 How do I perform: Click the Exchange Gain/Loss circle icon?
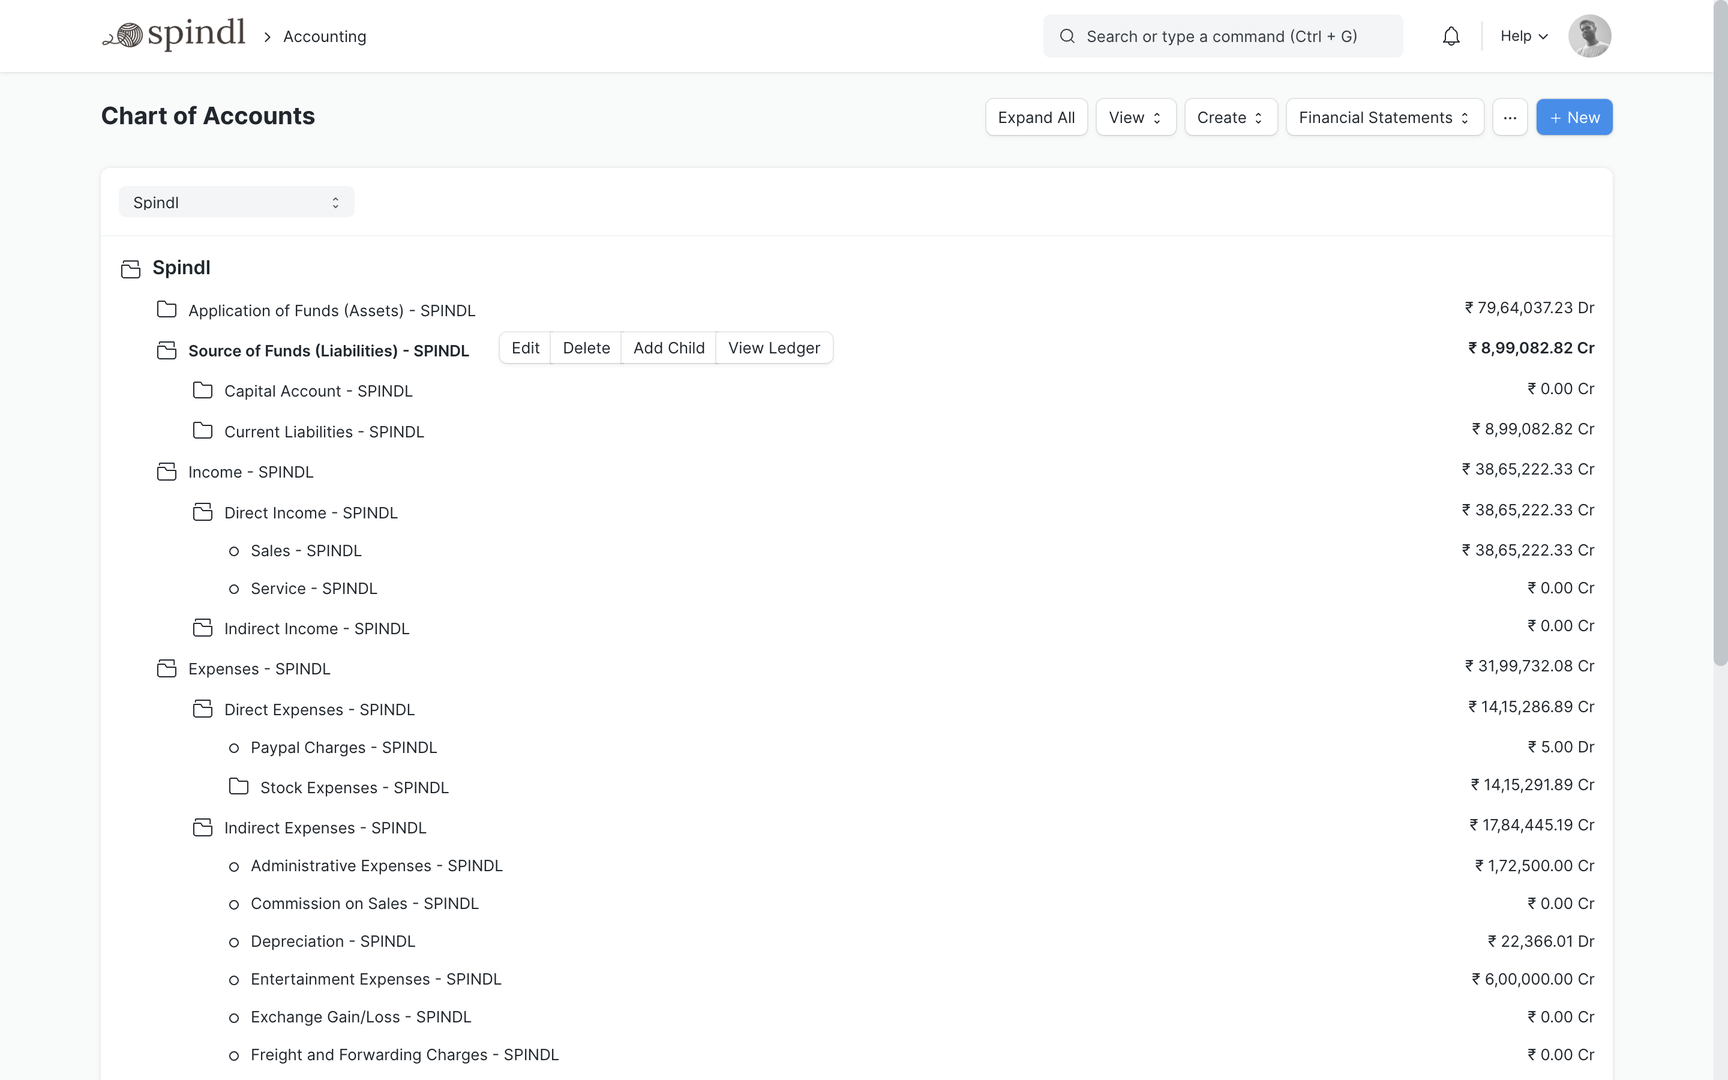pyautogui.click(x=234, y=1018)
